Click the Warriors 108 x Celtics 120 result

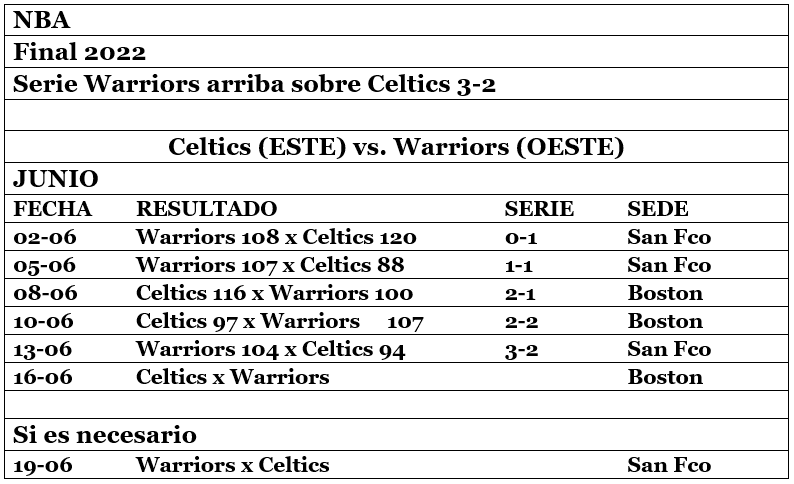coord(276,237)
